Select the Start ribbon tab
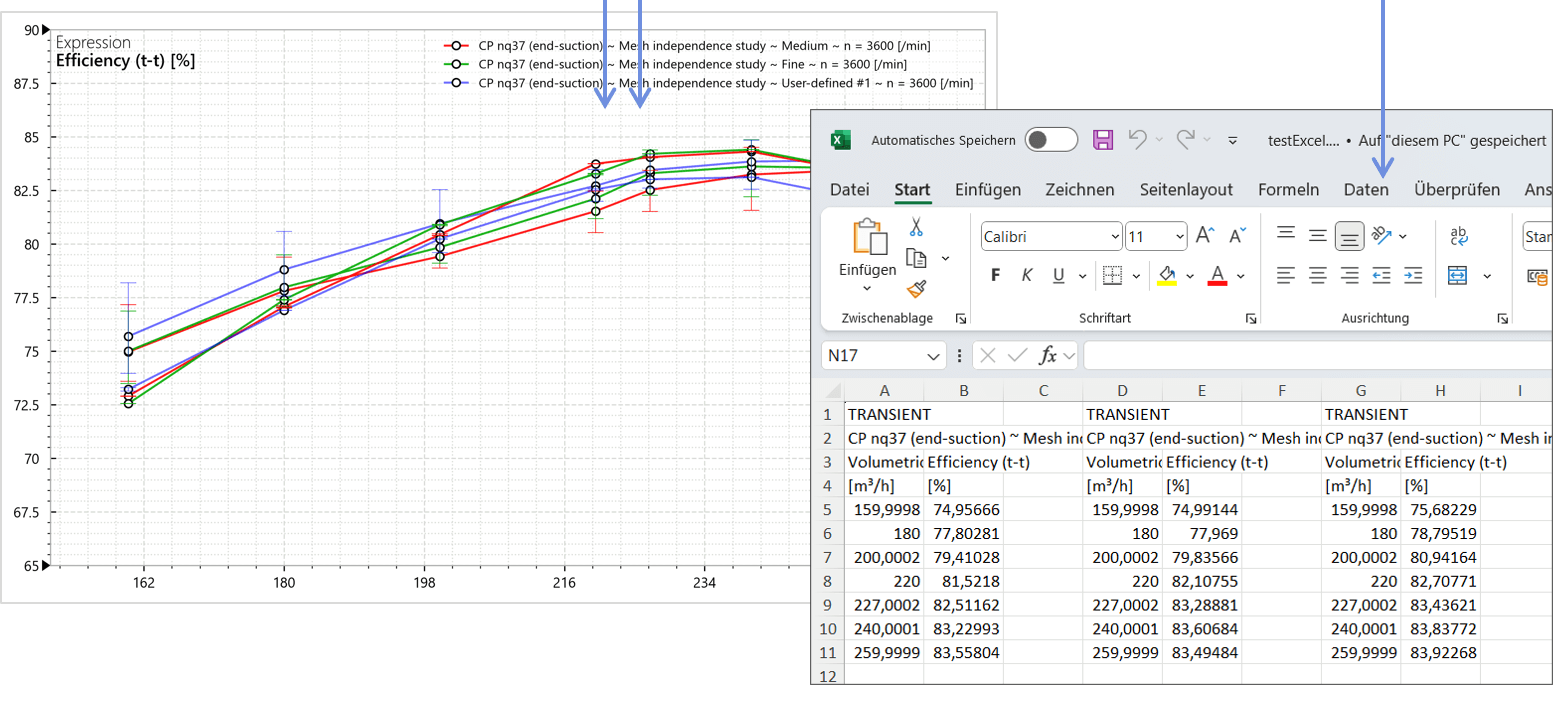The height and width of the screenshot is (715, 1554). pos(912,189)
